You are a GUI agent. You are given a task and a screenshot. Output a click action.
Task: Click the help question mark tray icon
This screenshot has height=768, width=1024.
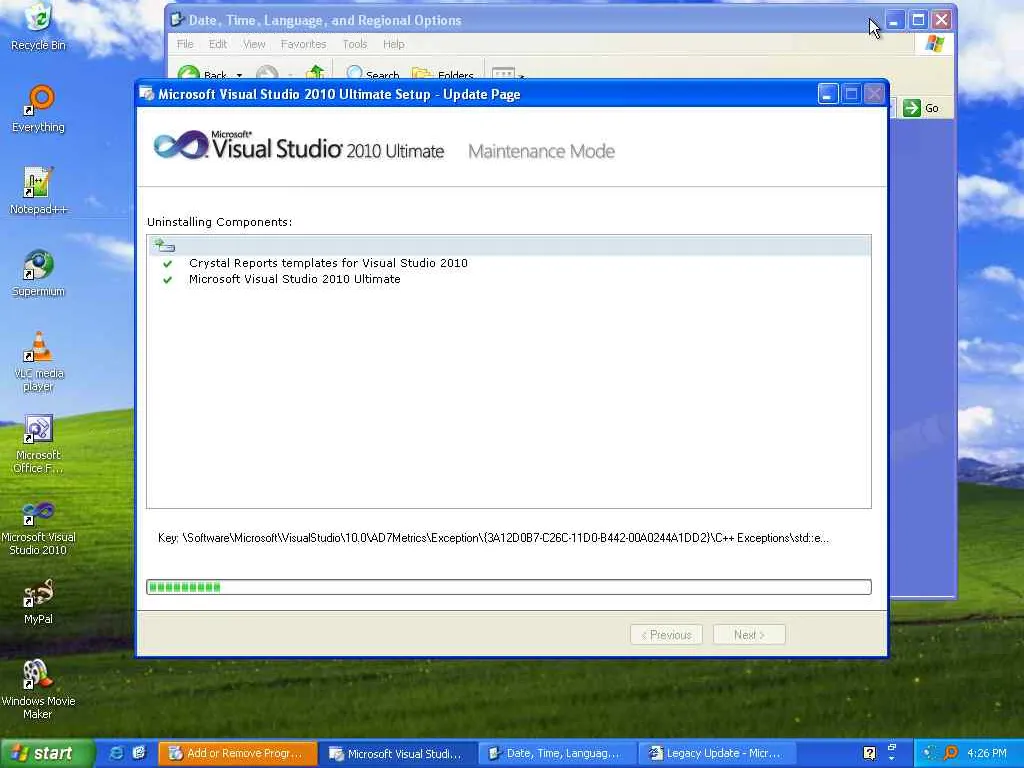click(869, 753)
